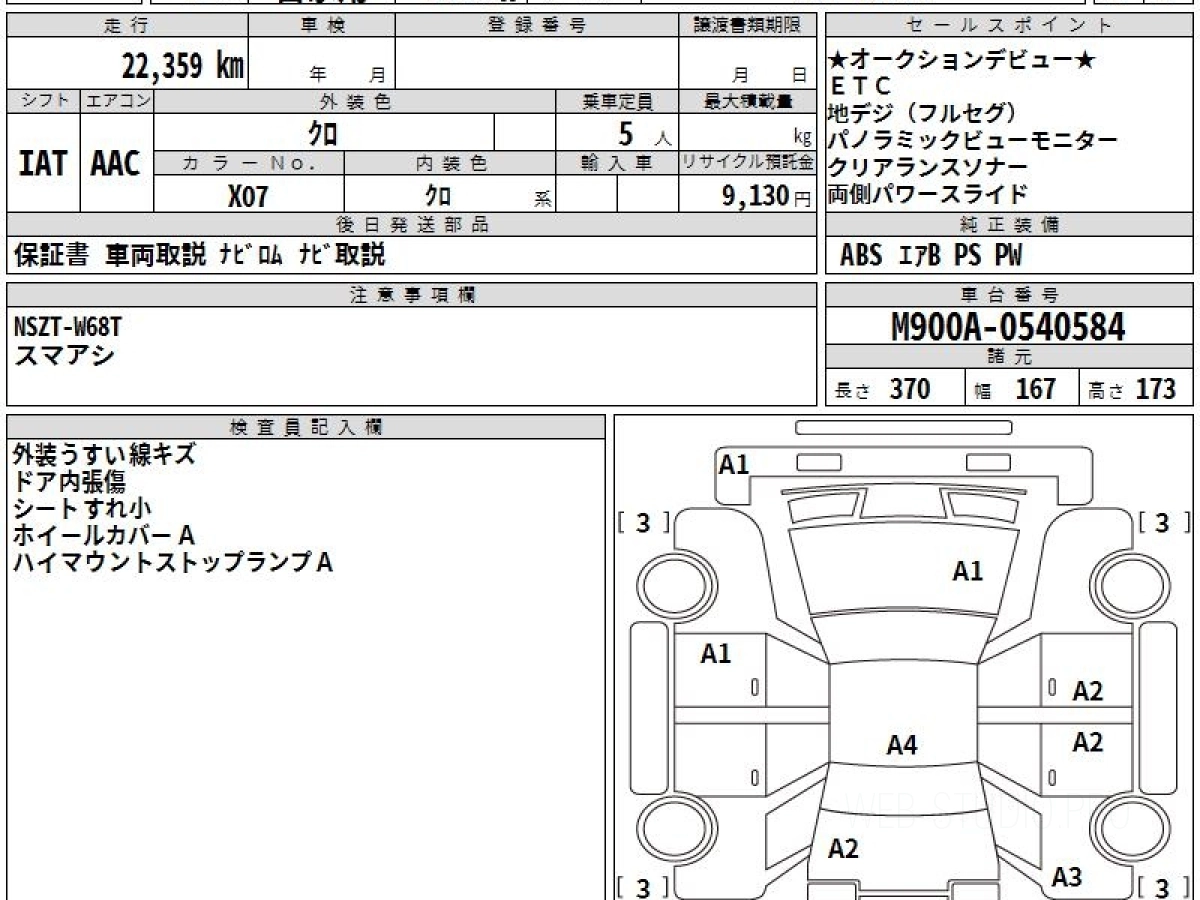The image size is (1200, 900).
Task: Click inspector note ホイールカバー A
Action: tap(103, 535)
